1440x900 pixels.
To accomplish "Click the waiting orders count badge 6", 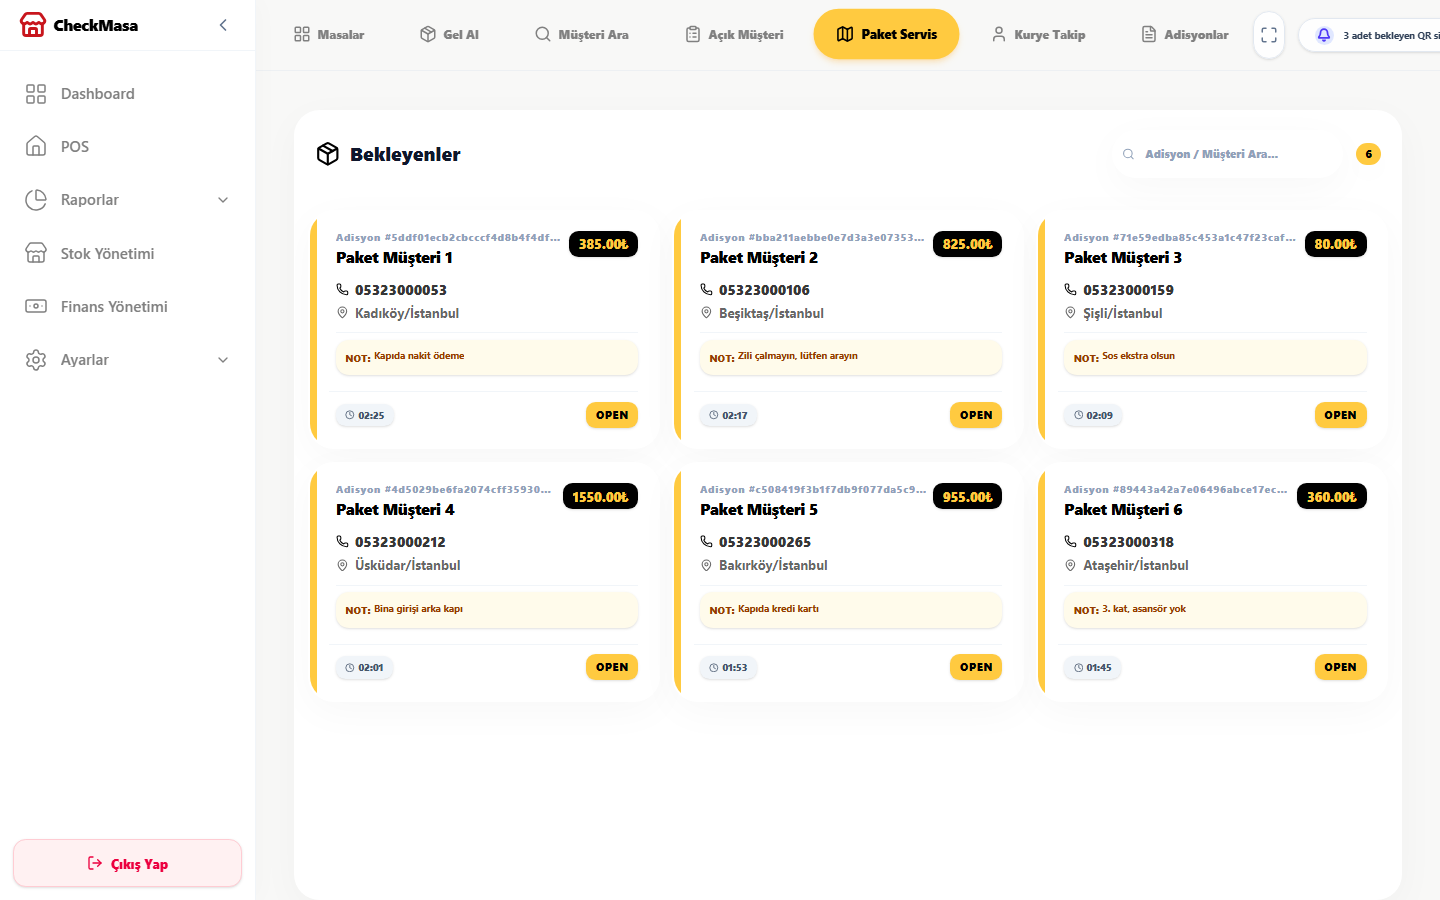I will tap(1368, 154).
